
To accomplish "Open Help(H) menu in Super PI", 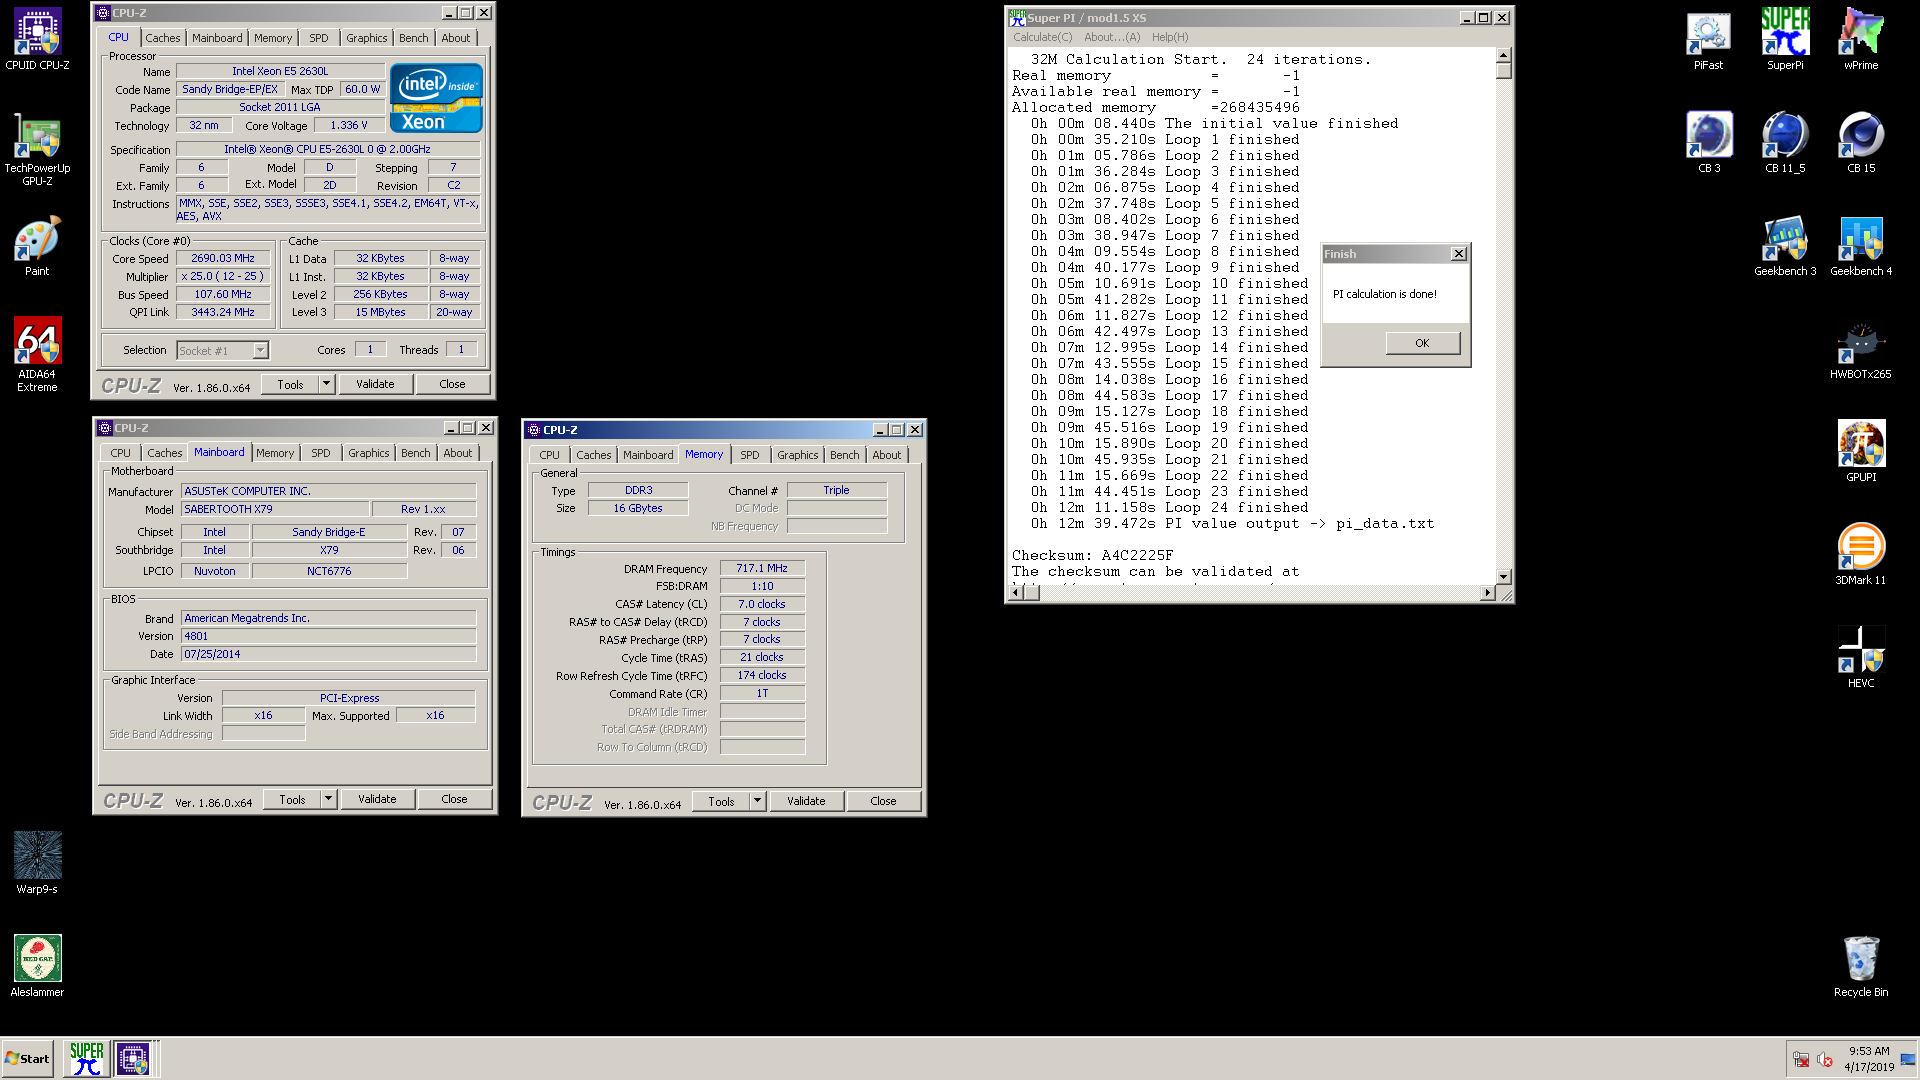I will (x=1170, y=37).
